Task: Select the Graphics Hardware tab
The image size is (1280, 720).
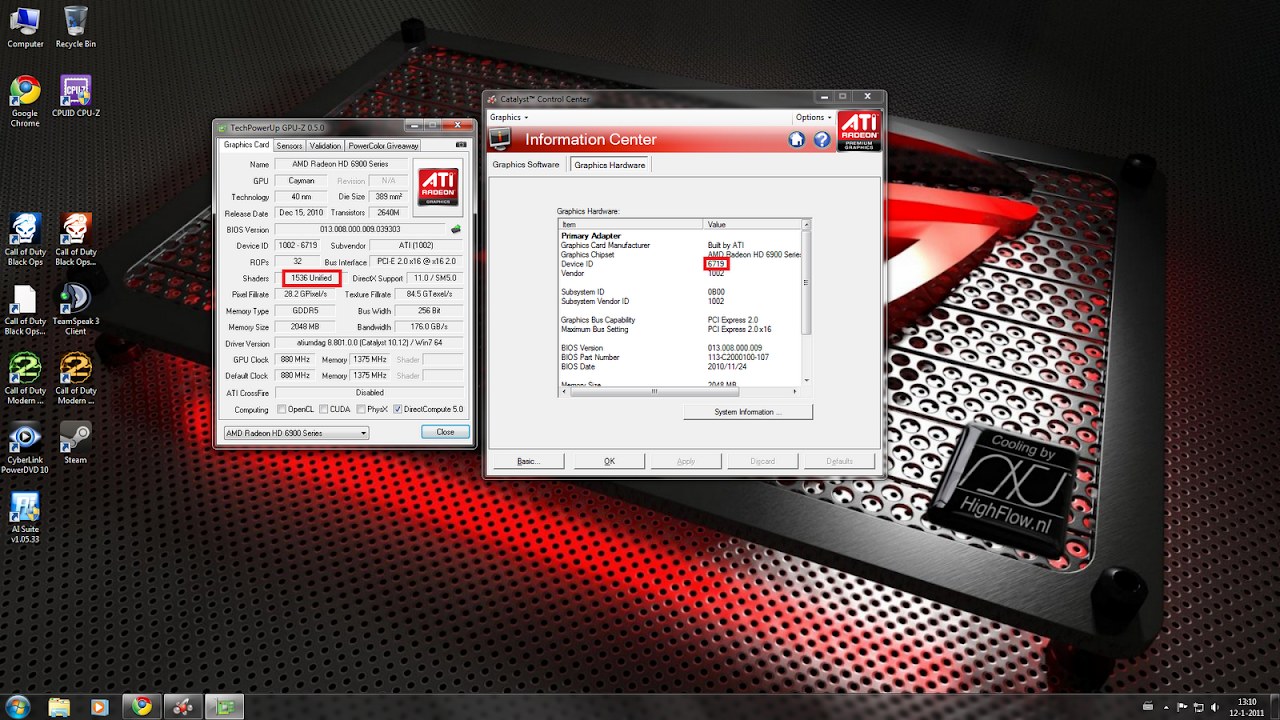Action: [609, 164]
